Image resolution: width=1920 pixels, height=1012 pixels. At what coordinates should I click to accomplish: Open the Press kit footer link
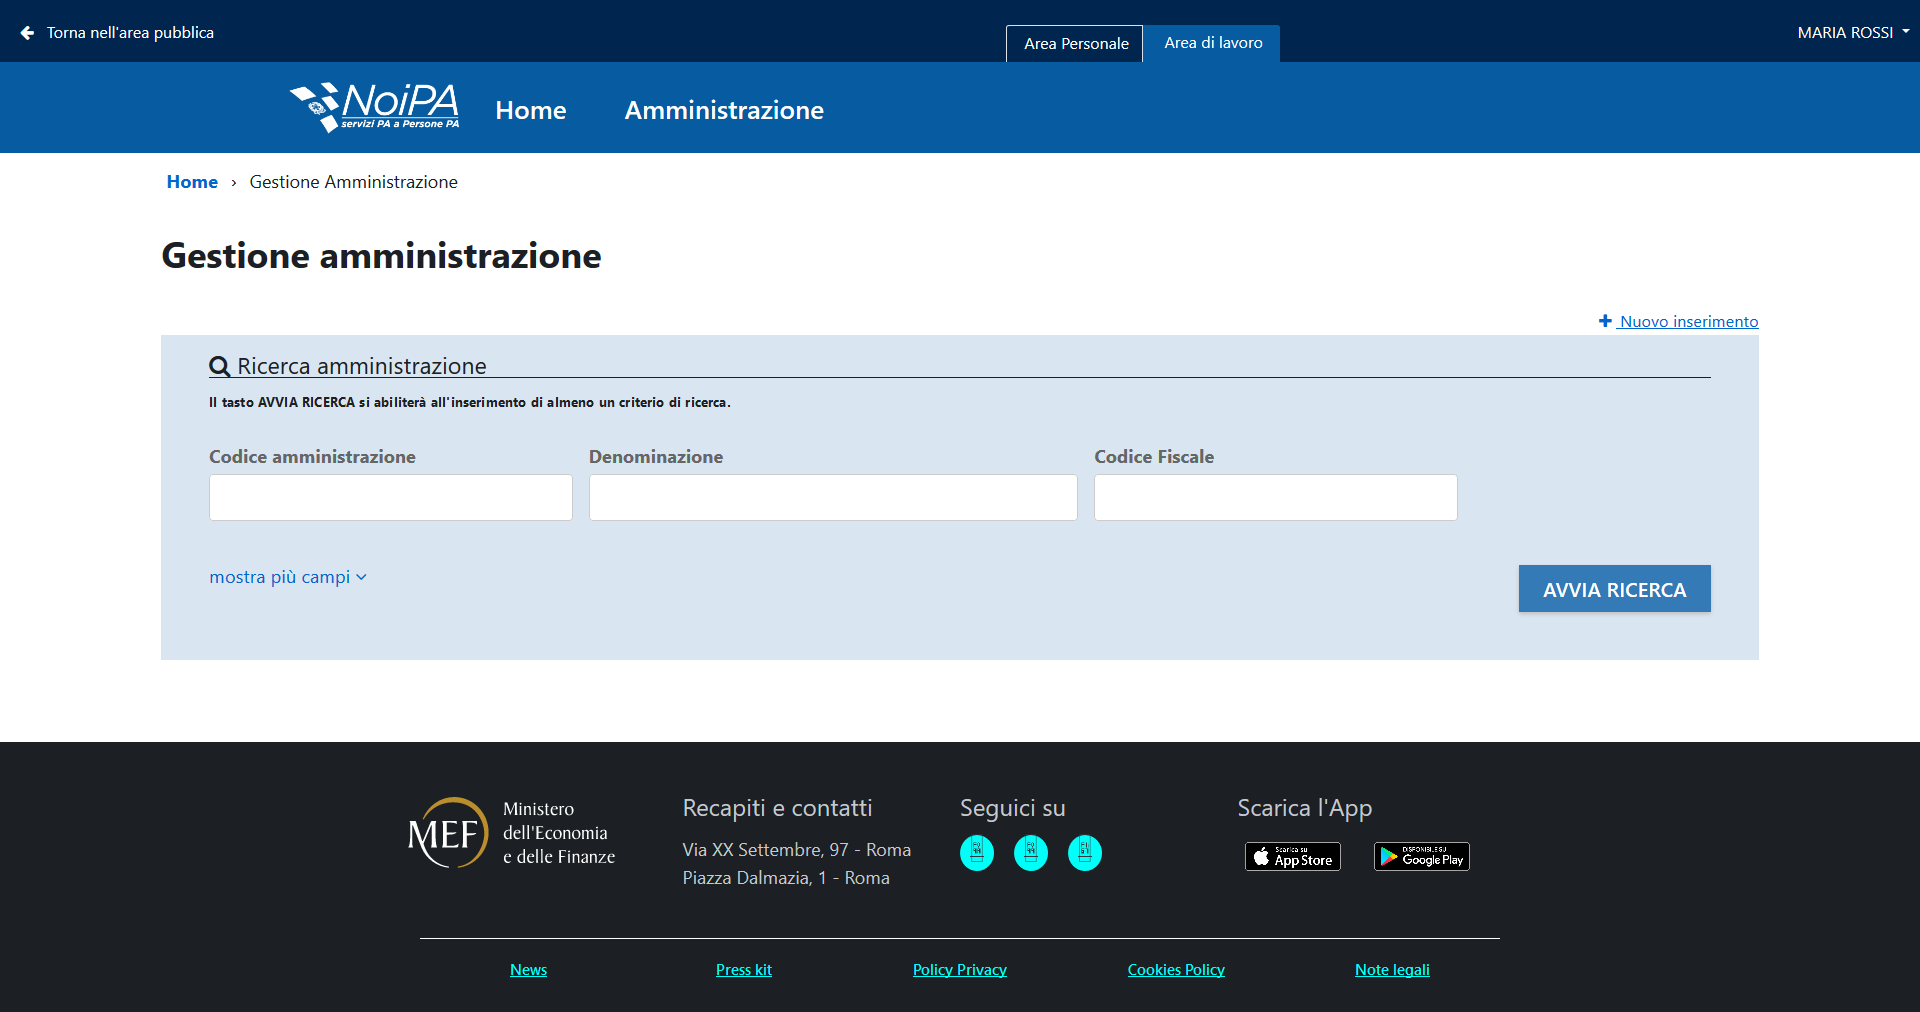click(x=744, y=970)
